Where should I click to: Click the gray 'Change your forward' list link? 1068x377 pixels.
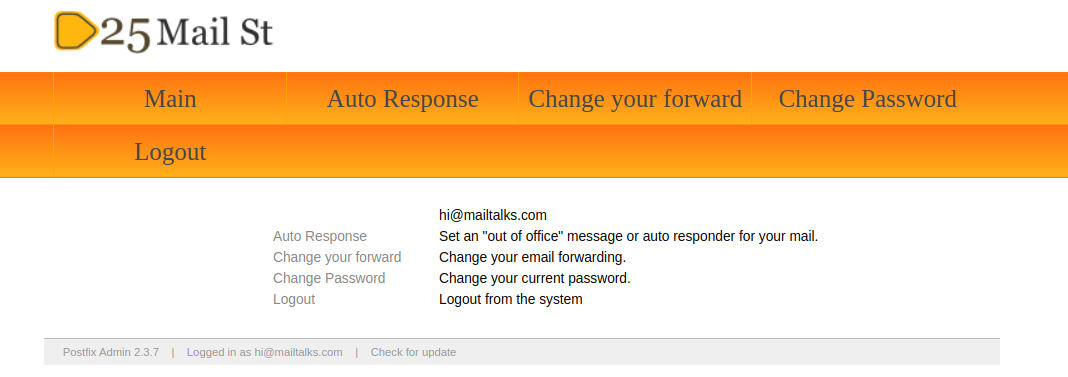pyautogui.click(x=337, y=258)
